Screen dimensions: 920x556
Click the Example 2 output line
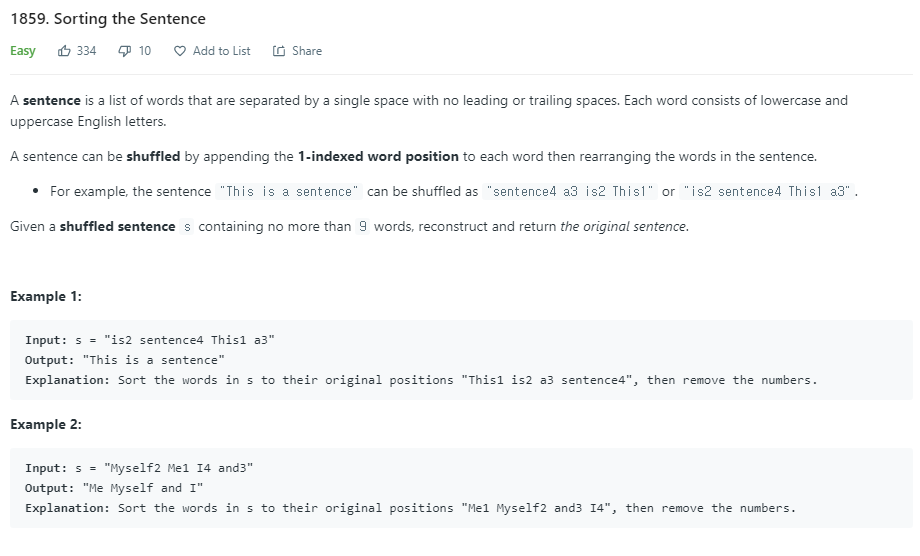(114, 488)
